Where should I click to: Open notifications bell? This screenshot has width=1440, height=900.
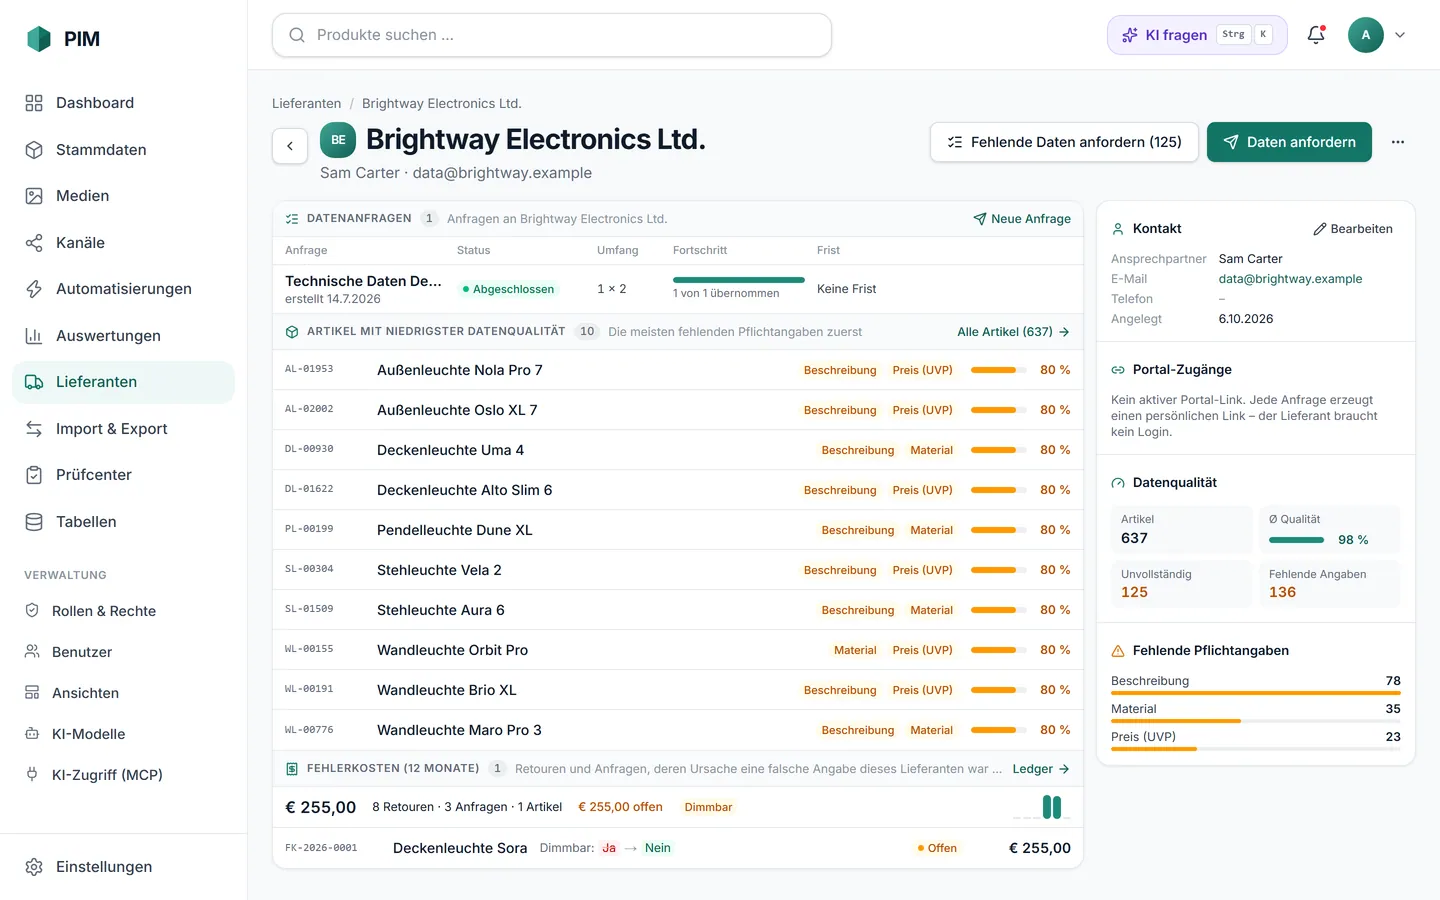coord(1316,35)
